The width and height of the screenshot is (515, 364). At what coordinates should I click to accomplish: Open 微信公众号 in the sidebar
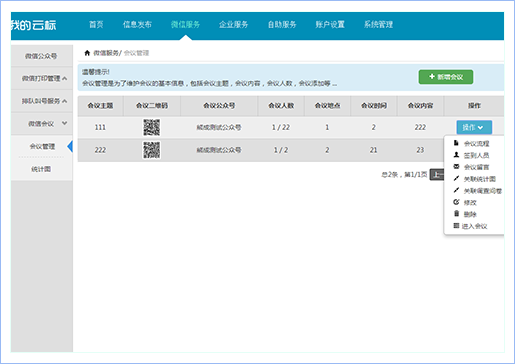[x=41, y=56]
